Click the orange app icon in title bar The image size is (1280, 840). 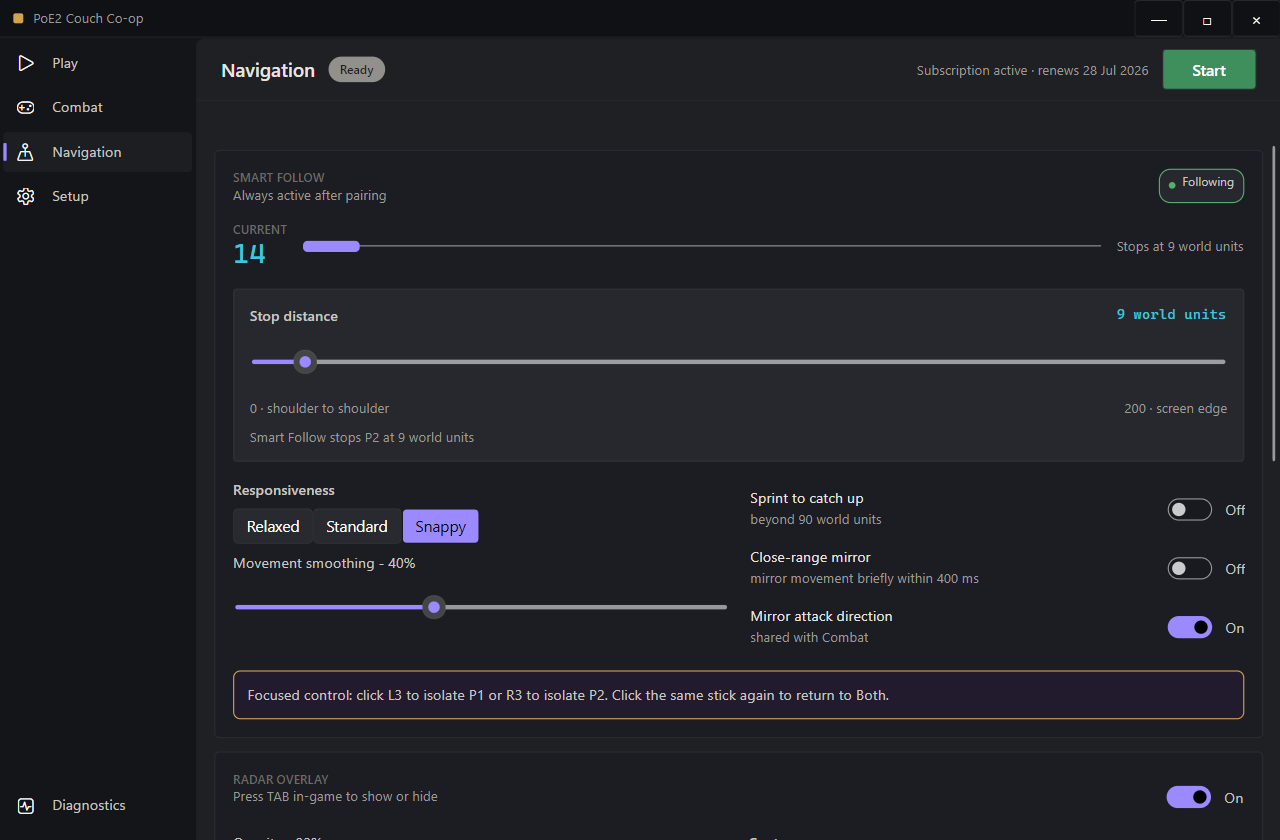(18, 18)
